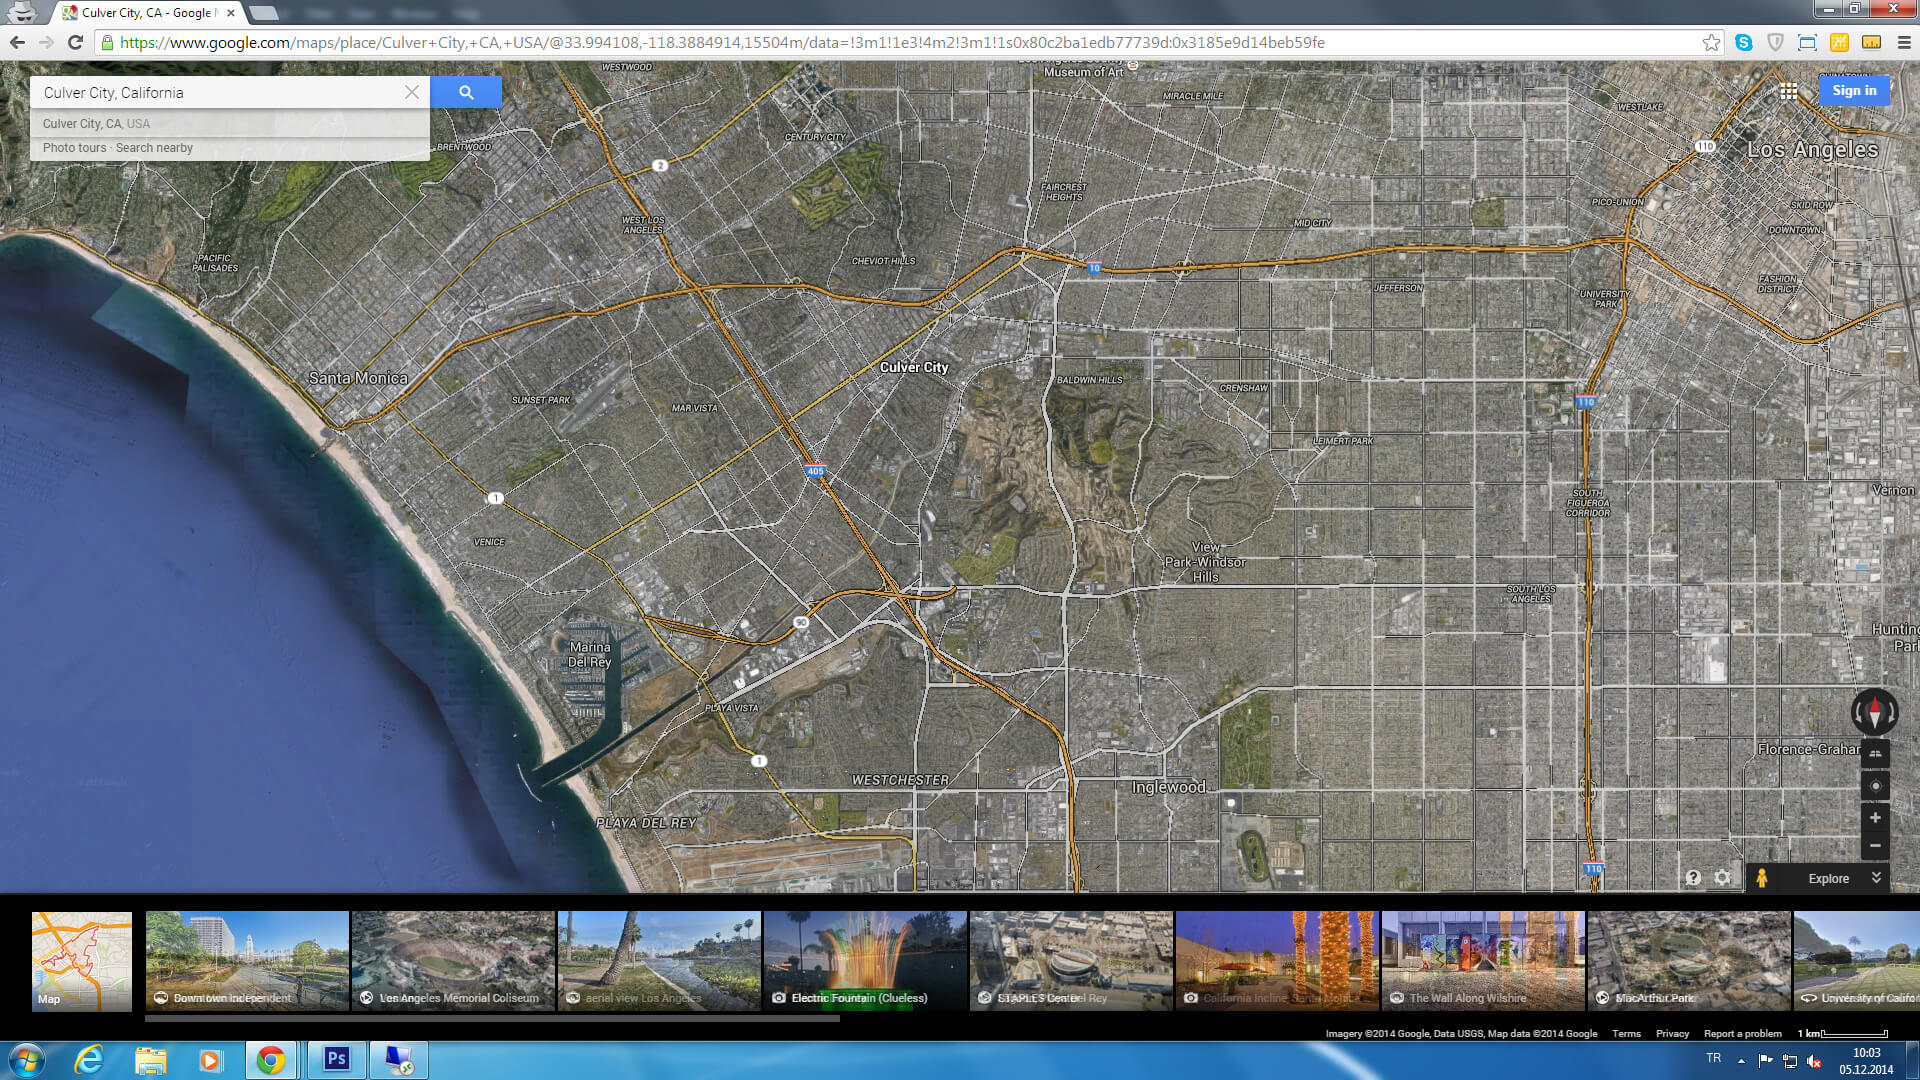Toggle the tilt view button

(x=1875, y=754)
